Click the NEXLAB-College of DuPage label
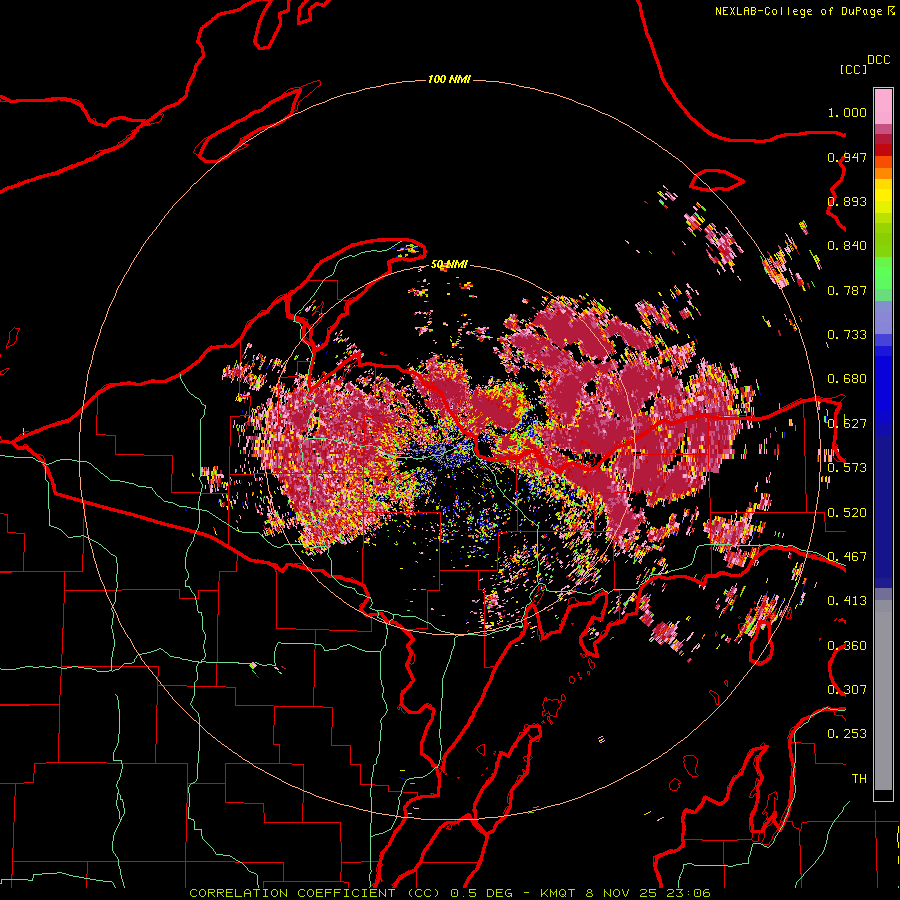This screenshot has width=900, height=900. pos(798,11)
